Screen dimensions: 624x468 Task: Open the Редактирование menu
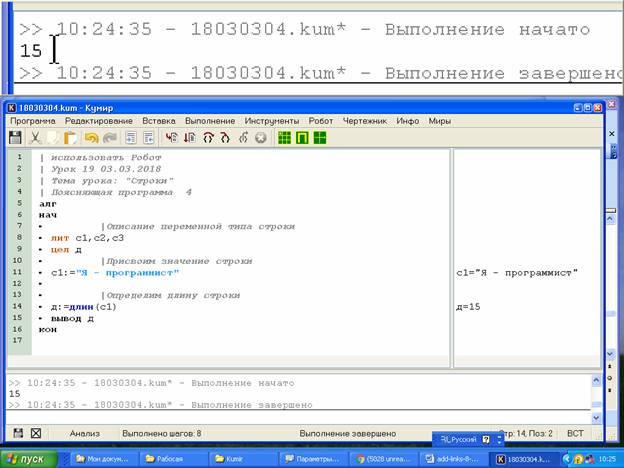[x=99, y=121]
